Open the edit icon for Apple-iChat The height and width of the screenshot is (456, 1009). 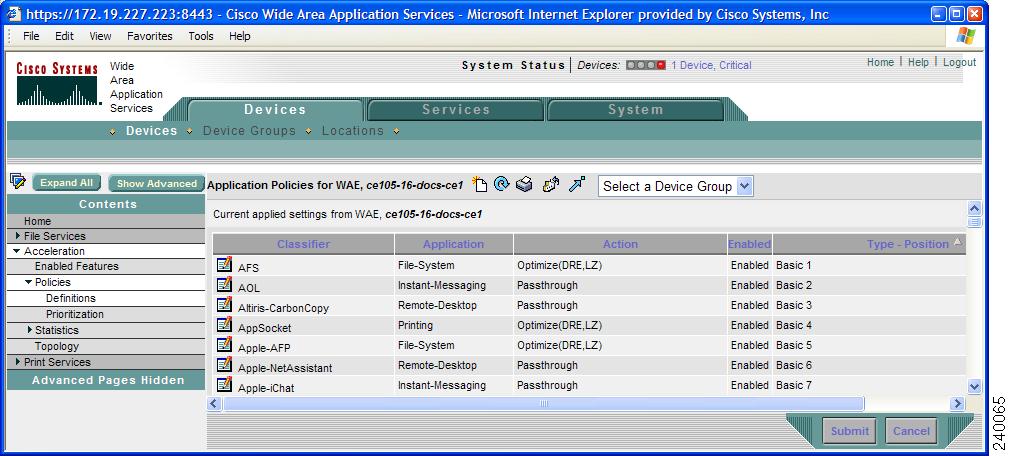pos(224,385)
